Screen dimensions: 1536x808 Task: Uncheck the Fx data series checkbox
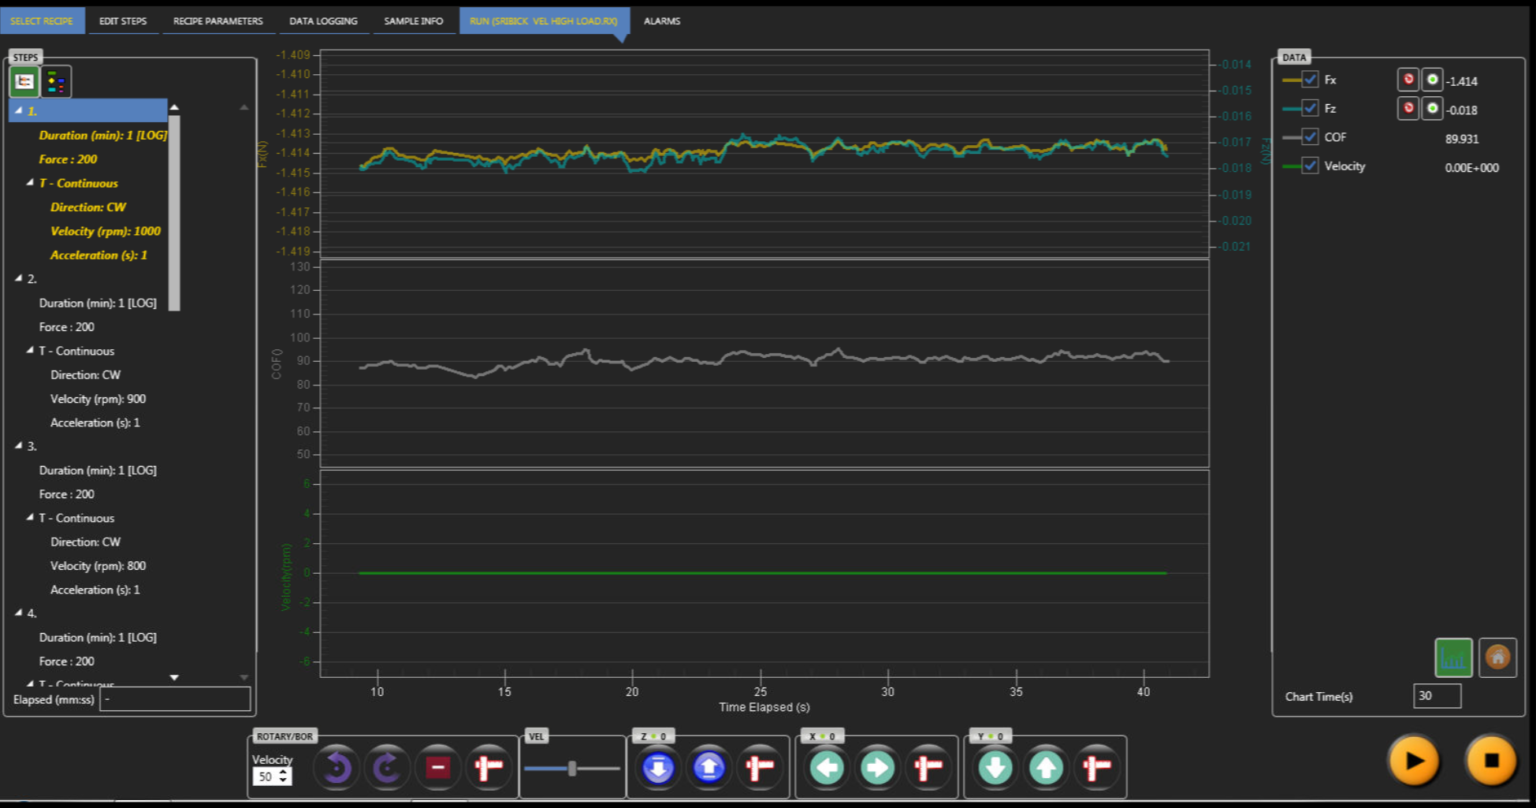tap(1310, 79)
